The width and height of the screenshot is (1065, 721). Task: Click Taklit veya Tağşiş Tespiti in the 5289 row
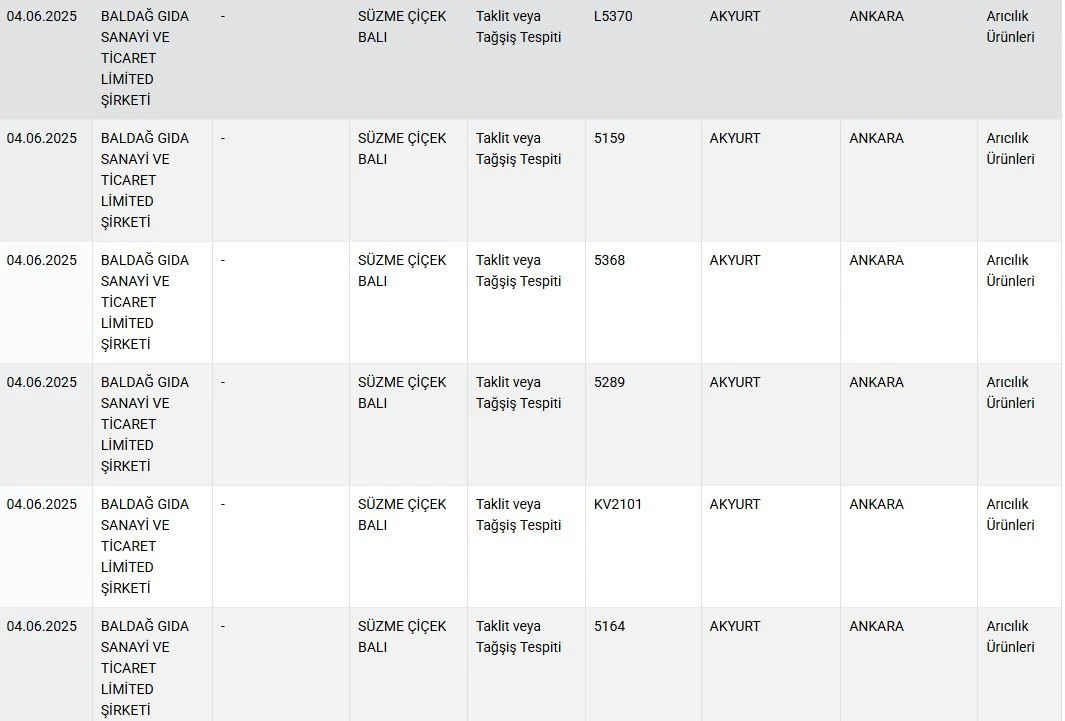[x=518, y=392]
